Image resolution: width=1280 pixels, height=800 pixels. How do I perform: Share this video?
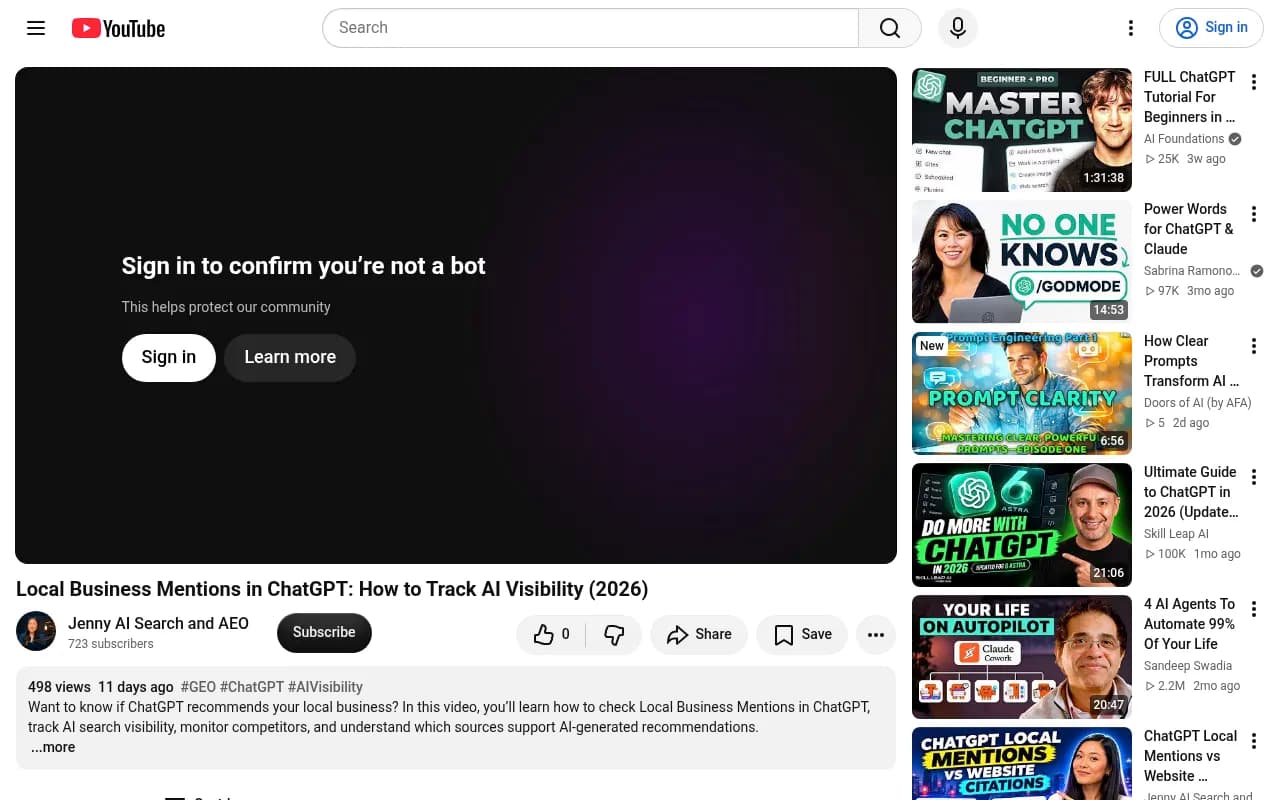pos(699,634)
